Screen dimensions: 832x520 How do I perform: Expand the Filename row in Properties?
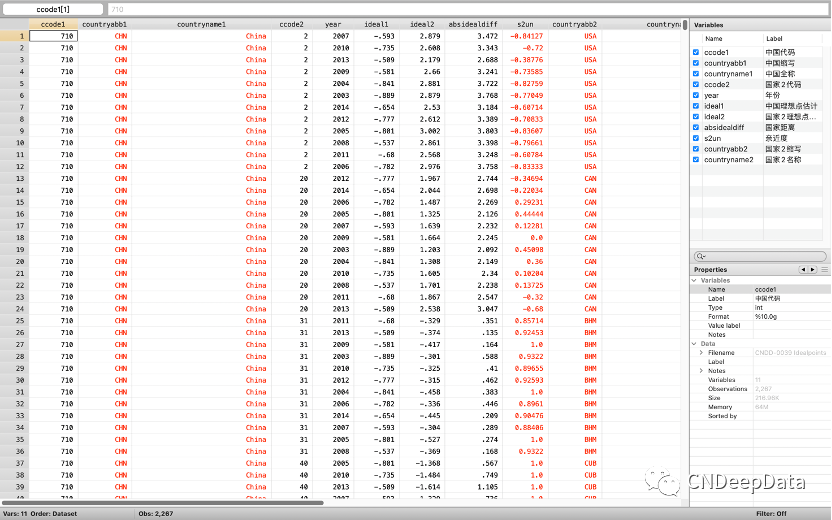(701, 352)
